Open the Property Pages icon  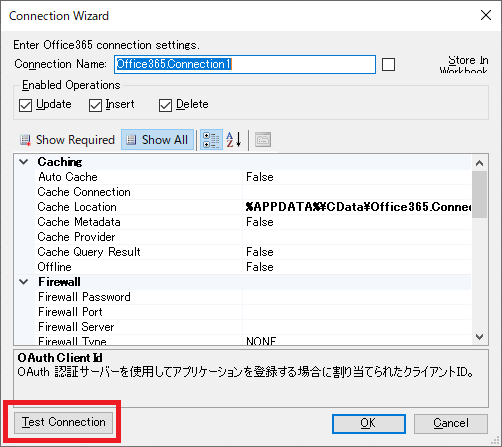263,140
